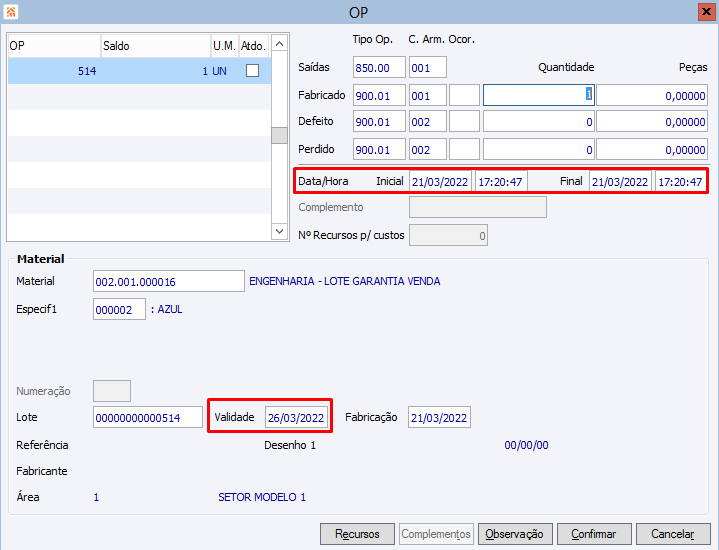Click the SETOR MODELO 1 text

tap(262, 497)
